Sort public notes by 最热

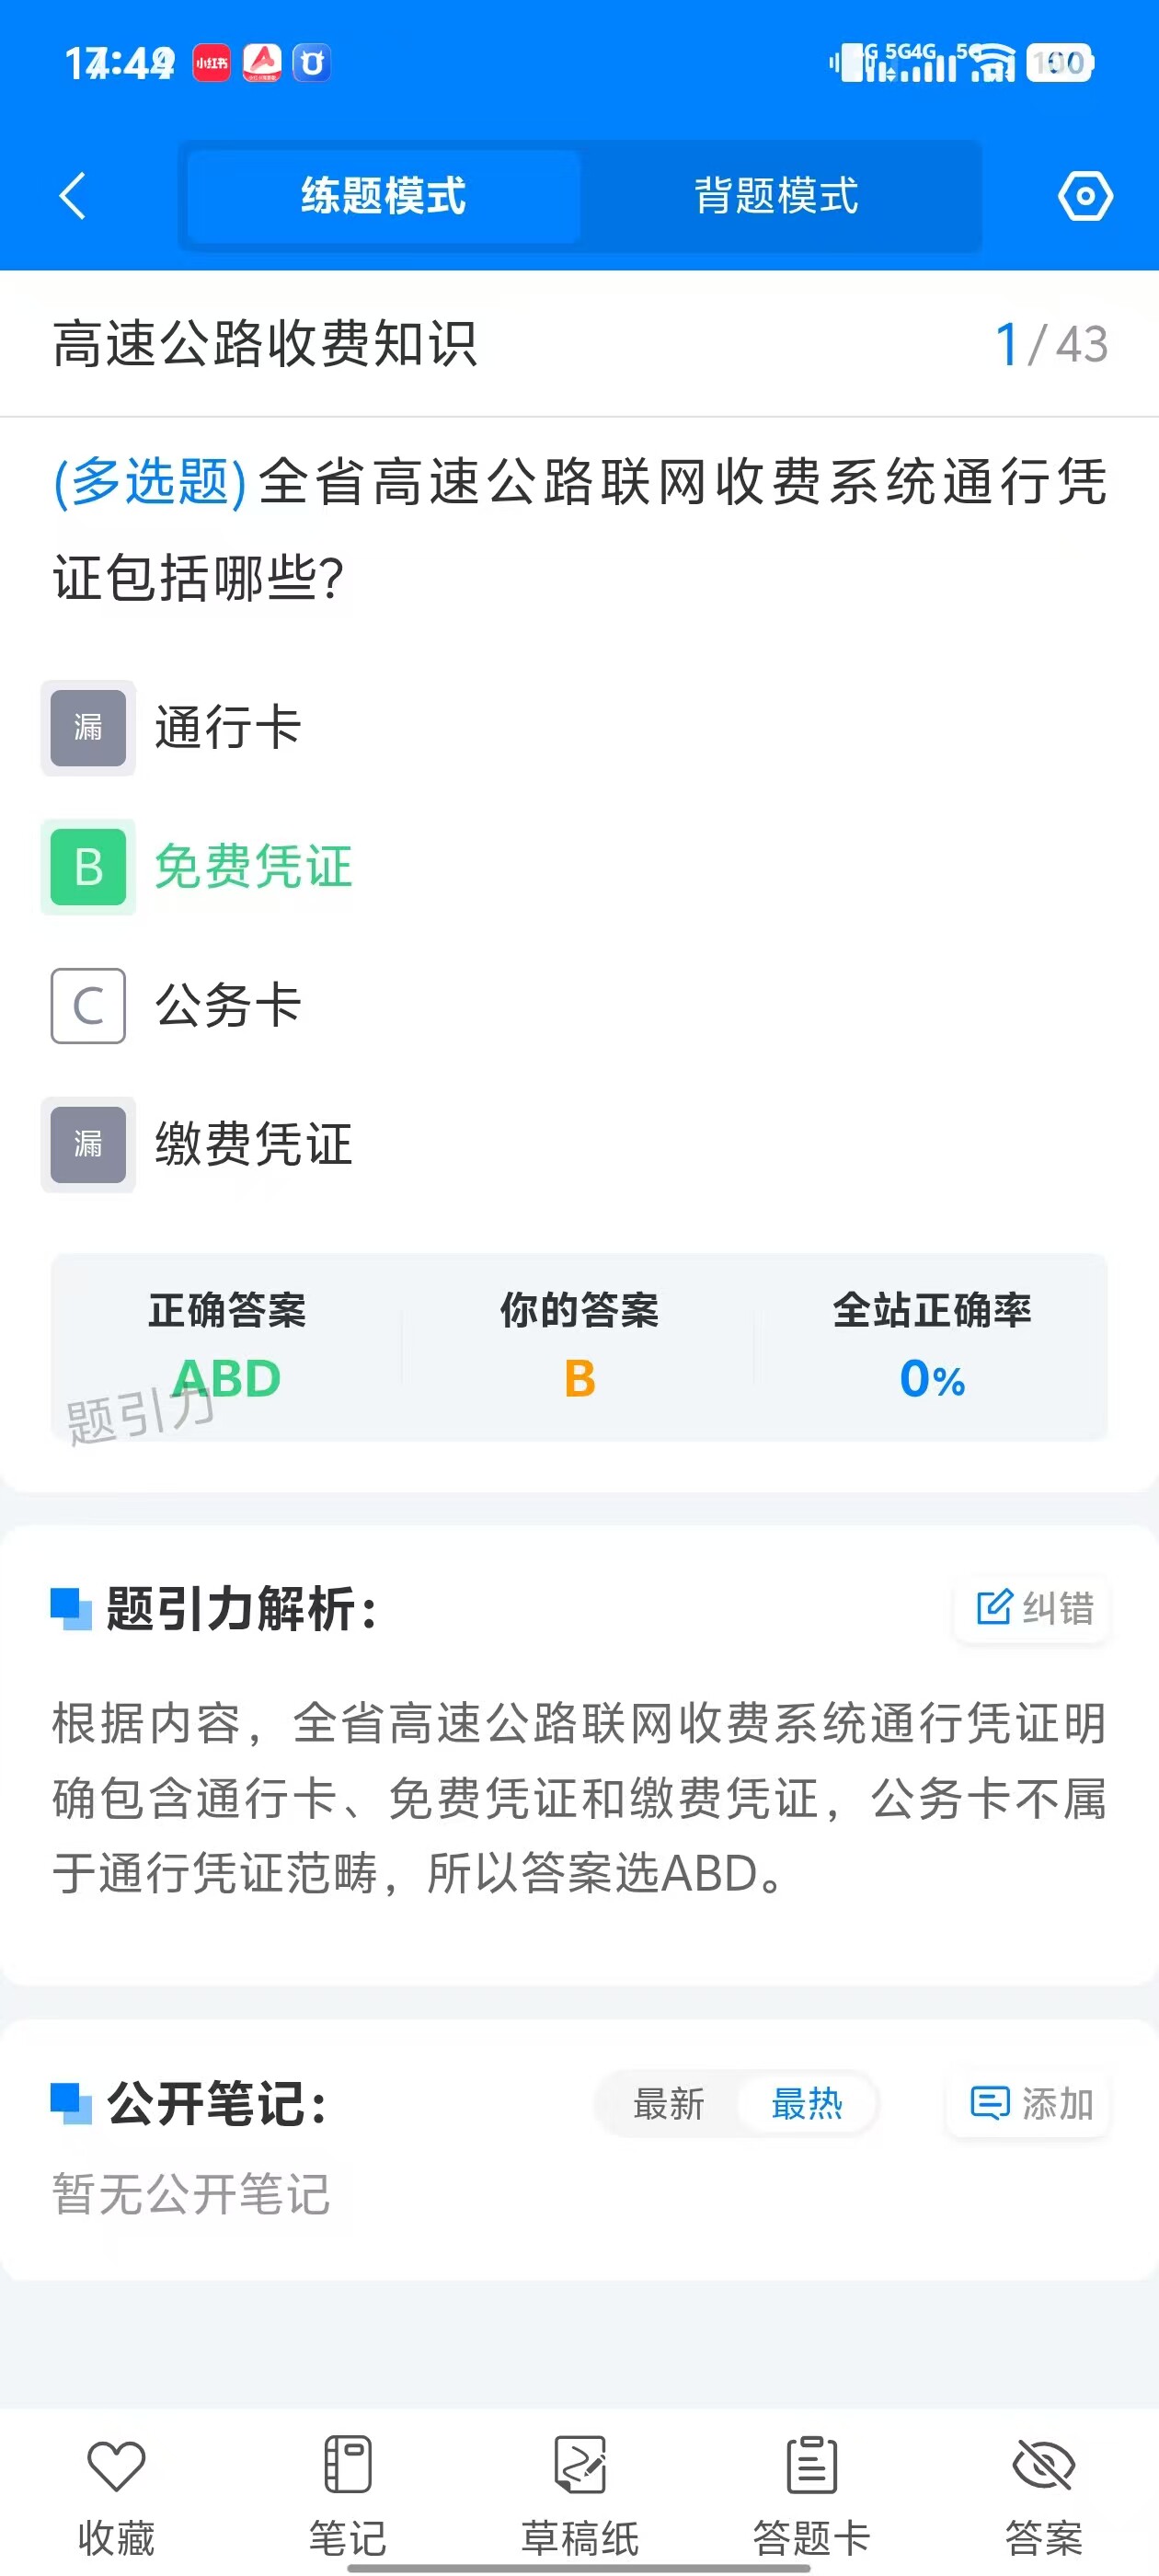pyautogui.click(x=807, y=2104)
